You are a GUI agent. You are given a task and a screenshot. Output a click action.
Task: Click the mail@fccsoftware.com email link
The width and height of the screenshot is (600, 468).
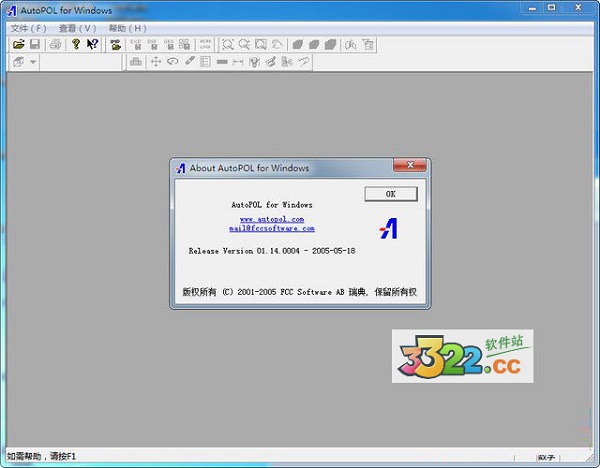272,228
